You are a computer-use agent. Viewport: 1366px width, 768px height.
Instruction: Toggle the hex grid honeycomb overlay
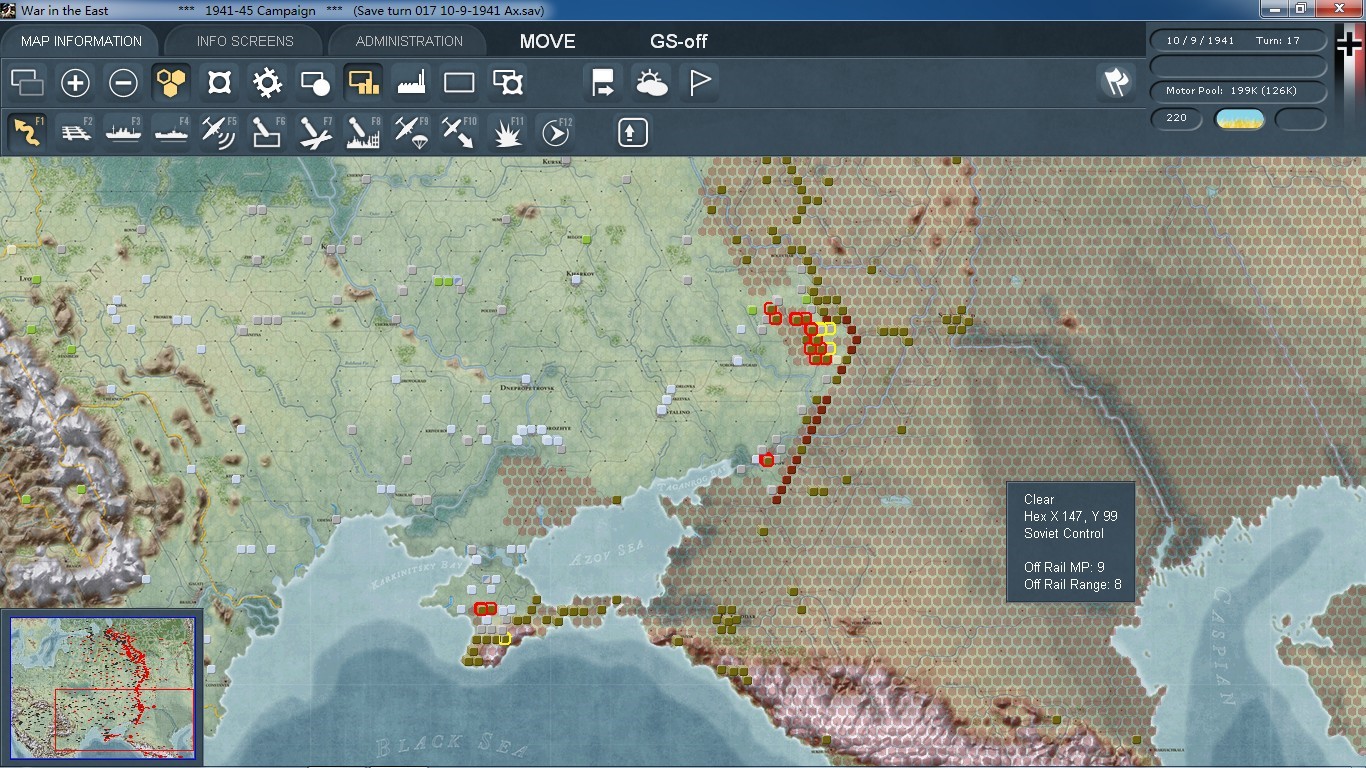click(x=171, y=82)
